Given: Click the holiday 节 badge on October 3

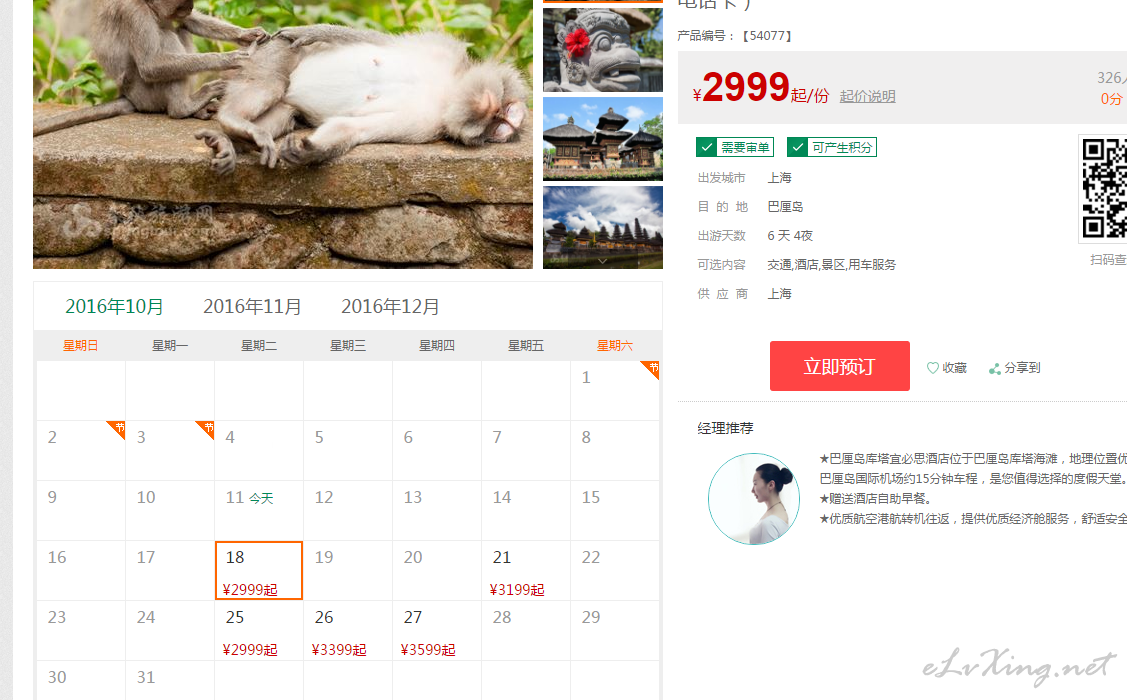Looking at the screenshot, I should (206, 429).
